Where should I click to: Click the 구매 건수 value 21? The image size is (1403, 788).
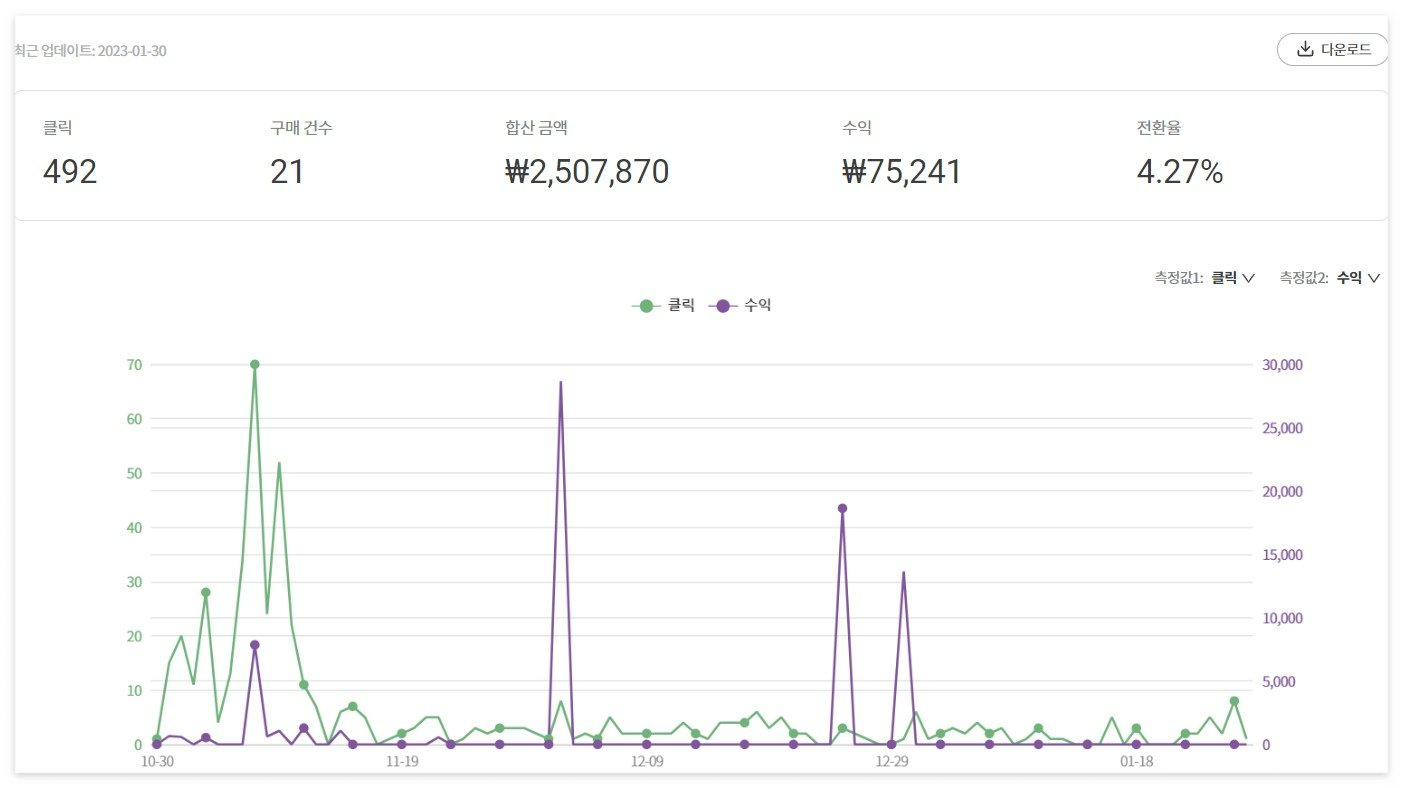[287, 172]
